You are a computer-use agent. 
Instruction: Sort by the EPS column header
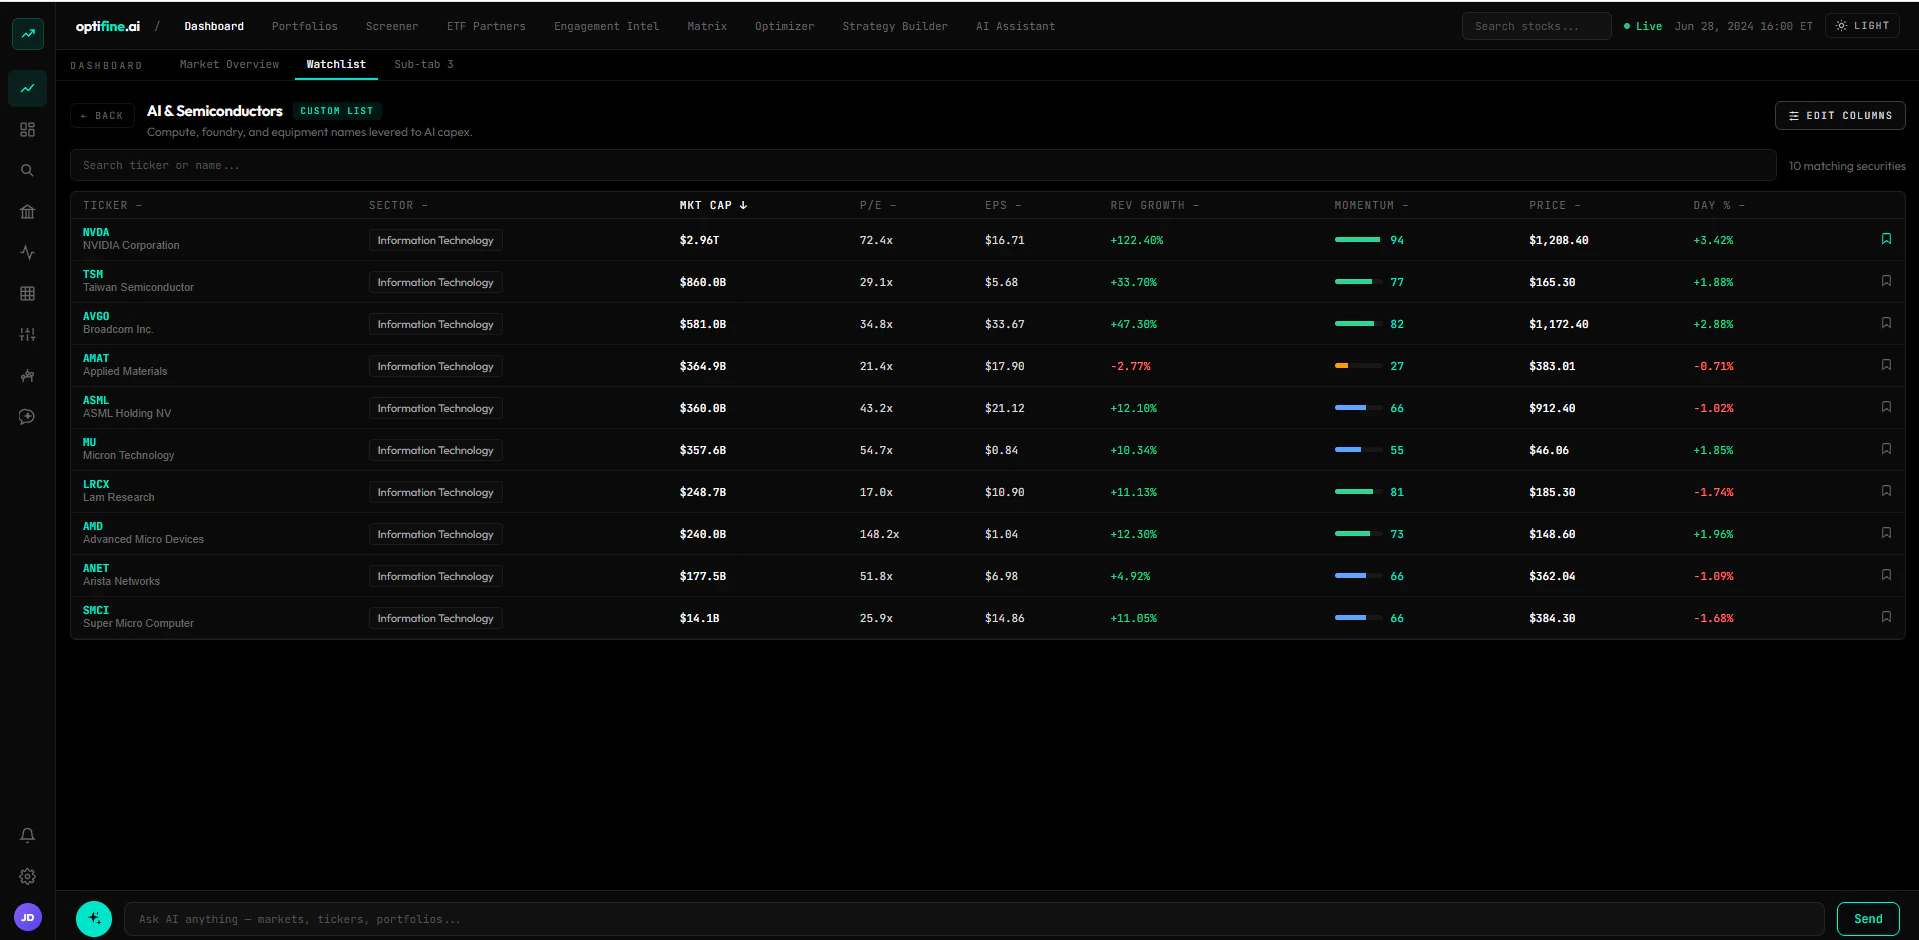[x=1003, y=205]
